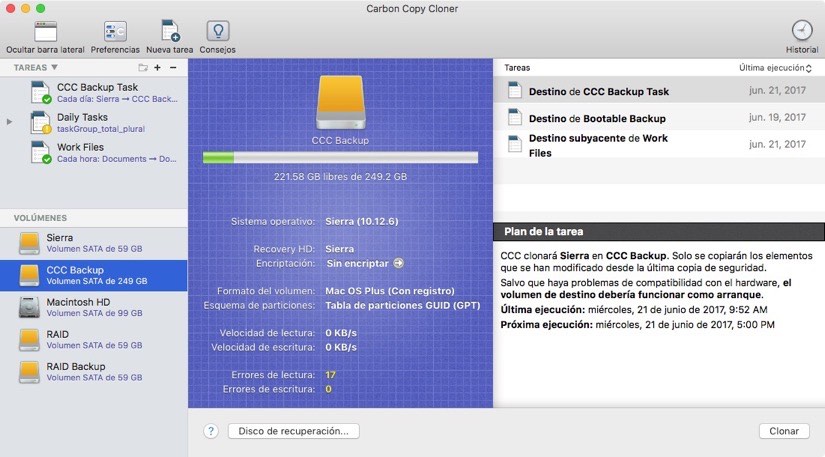Screen dimensions: 825x457
Task: Click the CCC Backup Task document icon
Action: coord(41,93)
